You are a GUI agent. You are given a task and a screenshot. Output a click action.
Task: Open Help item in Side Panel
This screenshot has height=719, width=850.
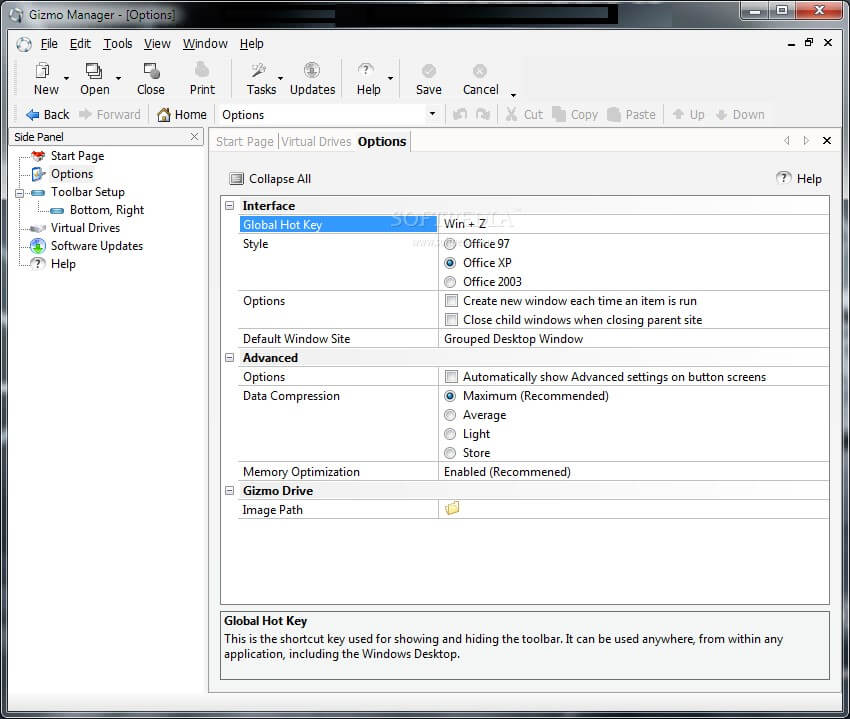pyautogui.click(x=63, y=264)
